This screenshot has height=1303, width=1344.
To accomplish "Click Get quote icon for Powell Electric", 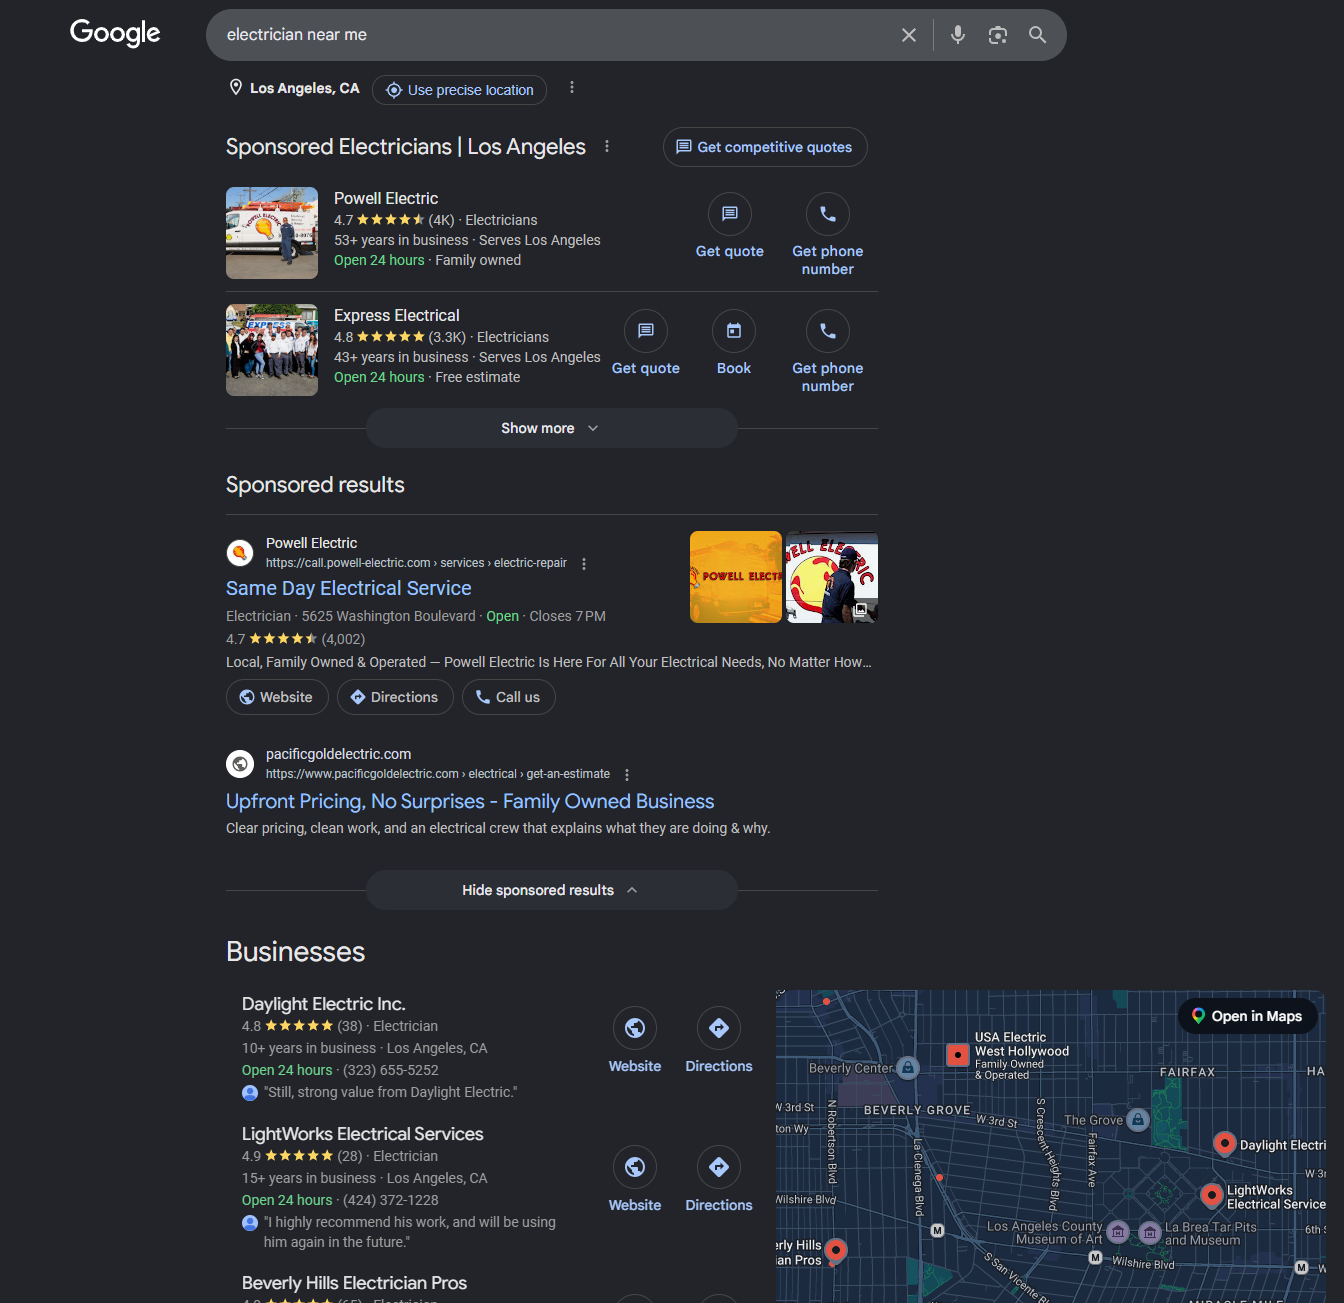I will point(730,214).
